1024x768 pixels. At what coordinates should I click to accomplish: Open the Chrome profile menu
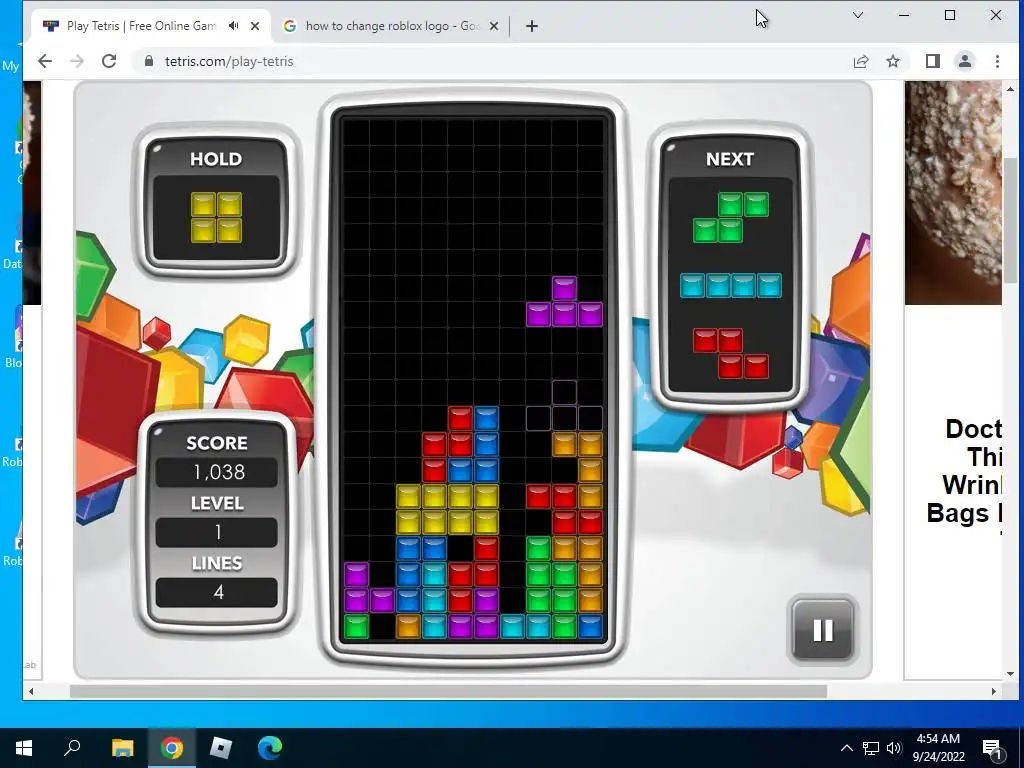point(965,61)
